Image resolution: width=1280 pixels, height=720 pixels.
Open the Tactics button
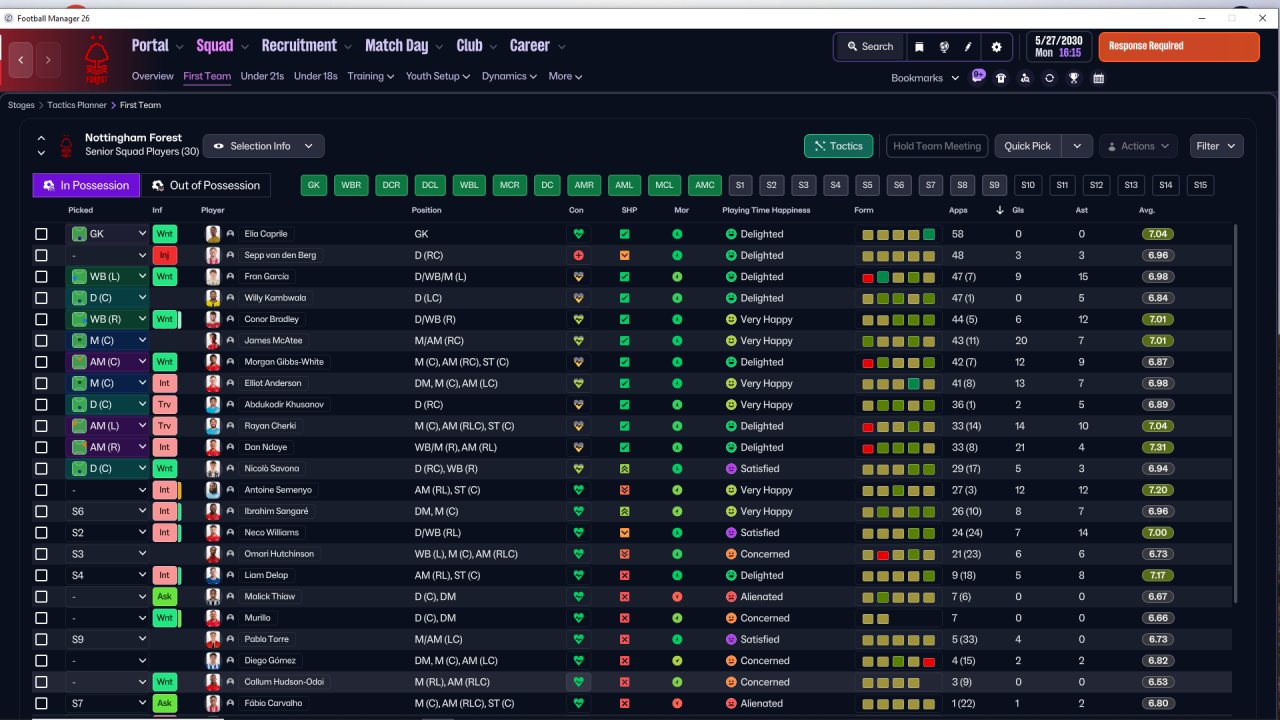(838, 146)
